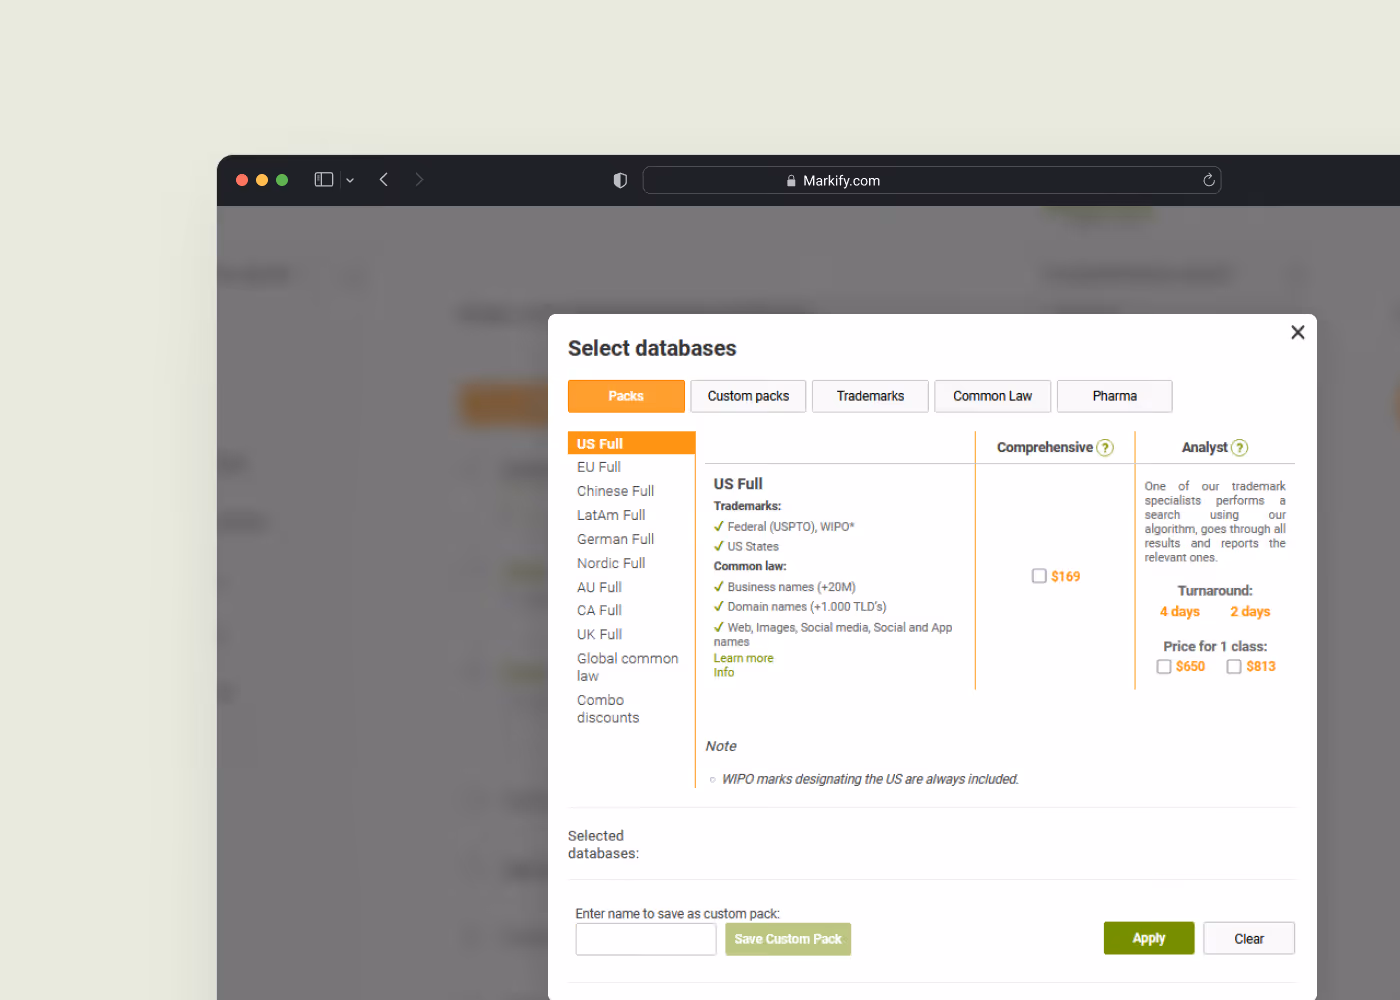Go back in browser history

[384, 180]
